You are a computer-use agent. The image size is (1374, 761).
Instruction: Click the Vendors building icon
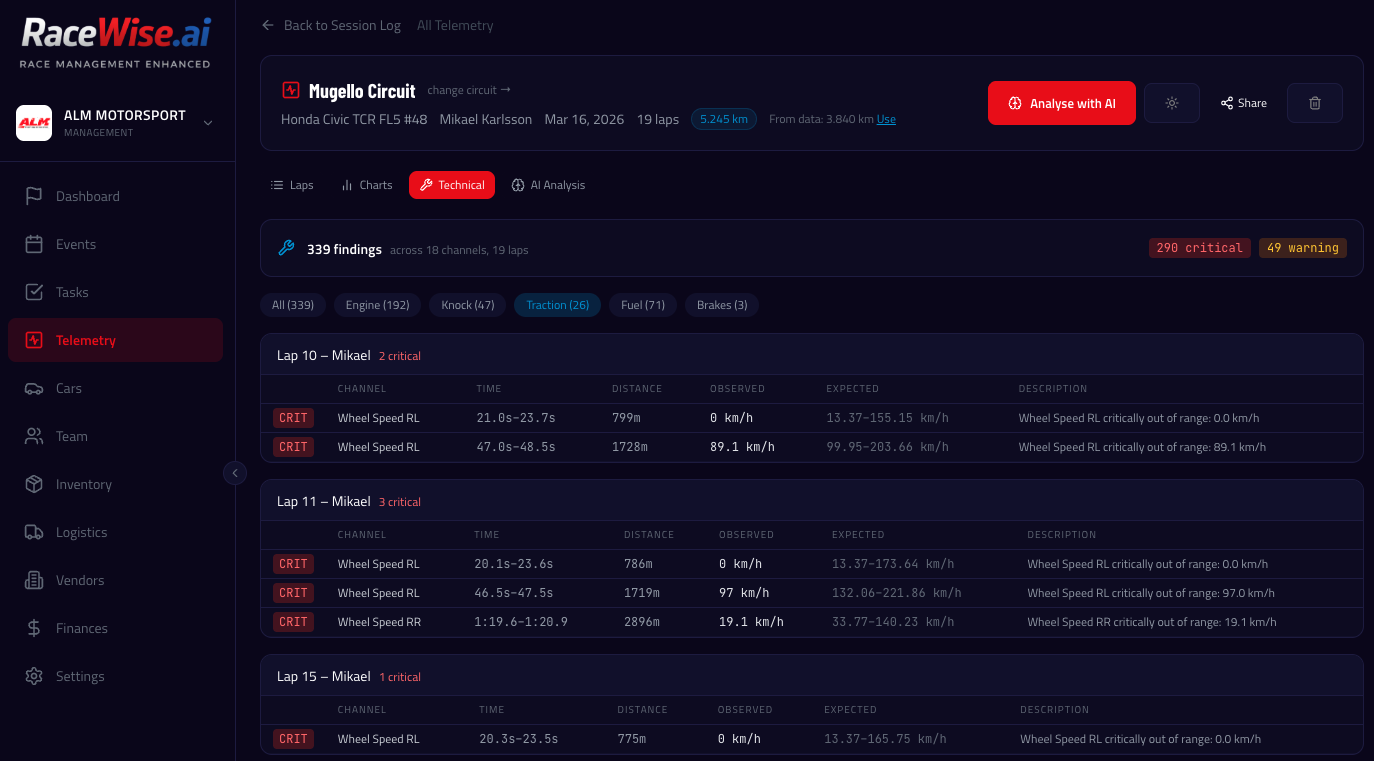34,580
